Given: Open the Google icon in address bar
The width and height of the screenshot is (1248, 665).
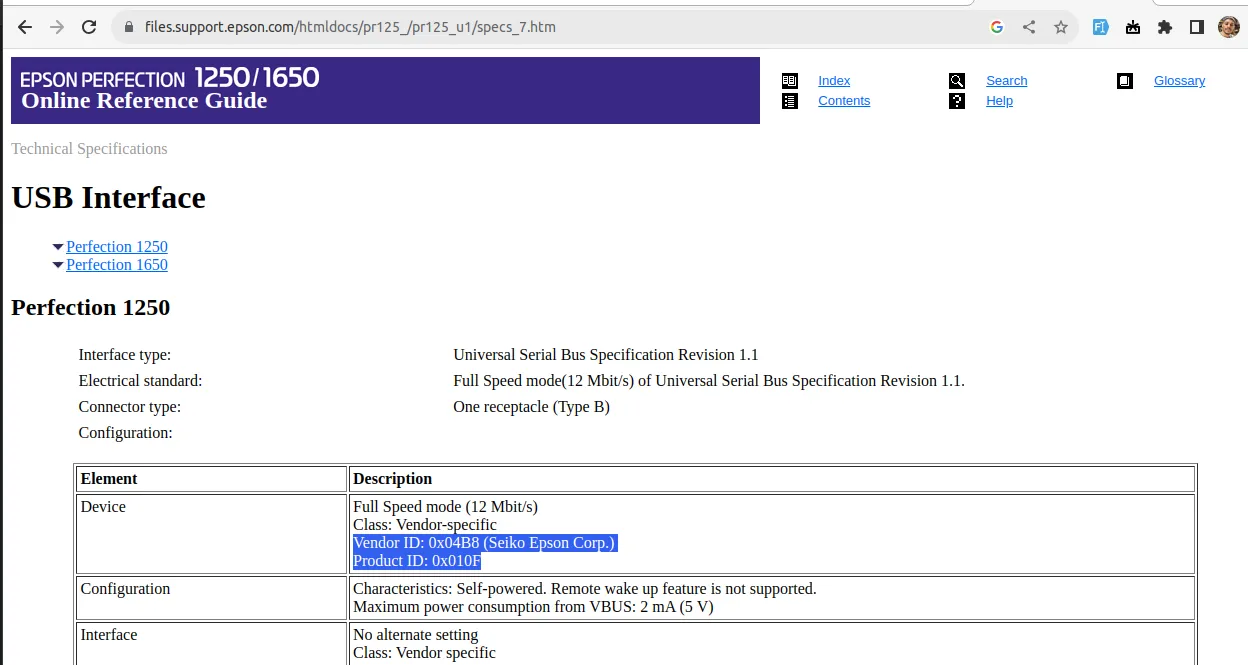Looking at the screenshot, I should tap(997, 27).
